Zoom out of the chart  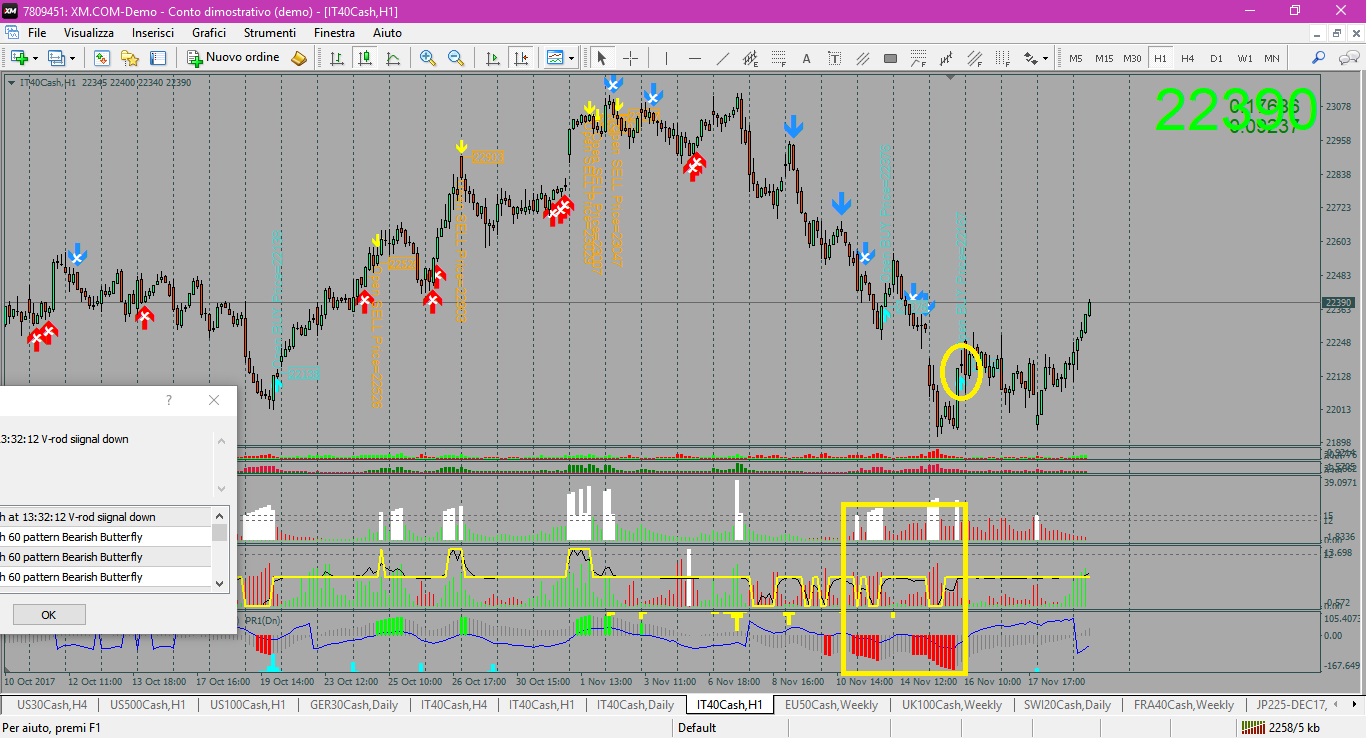point(456,58)
